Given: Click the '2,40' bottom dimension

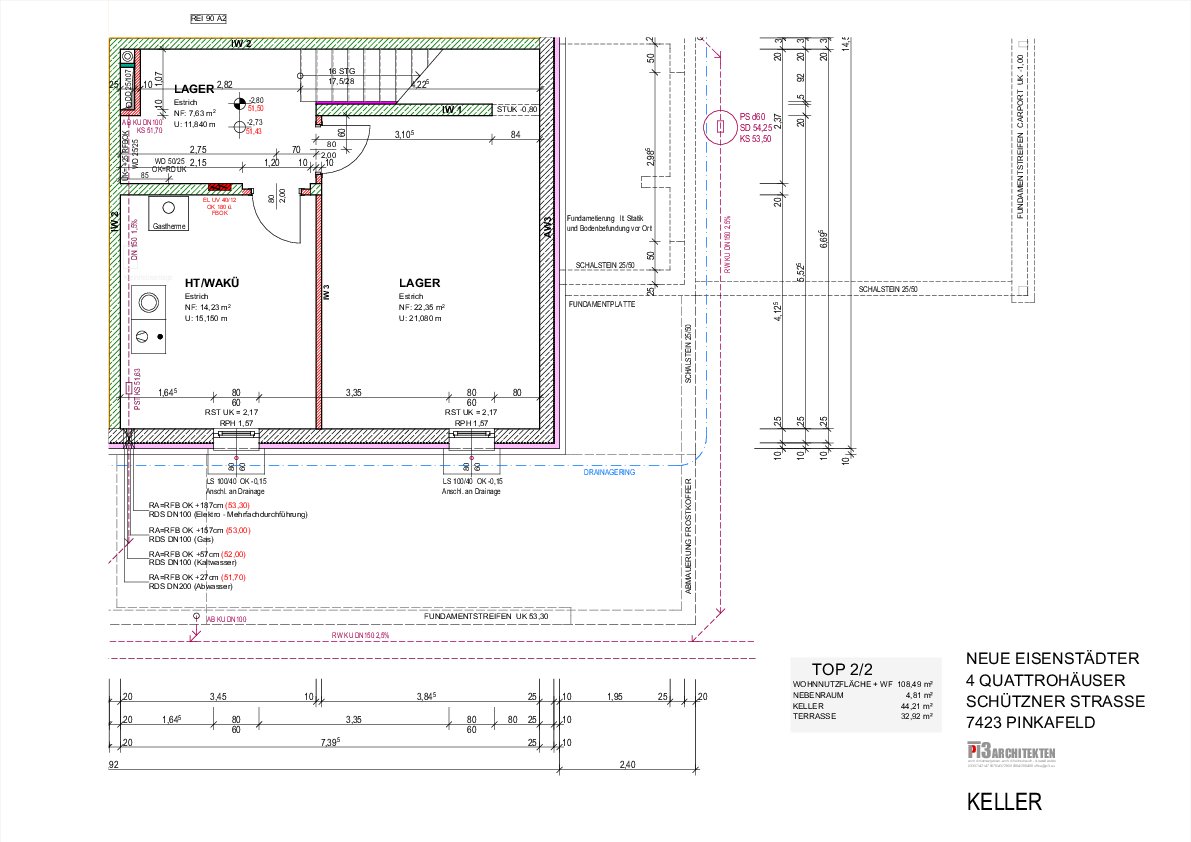Looking at the screenshot, I should [627, 765].
